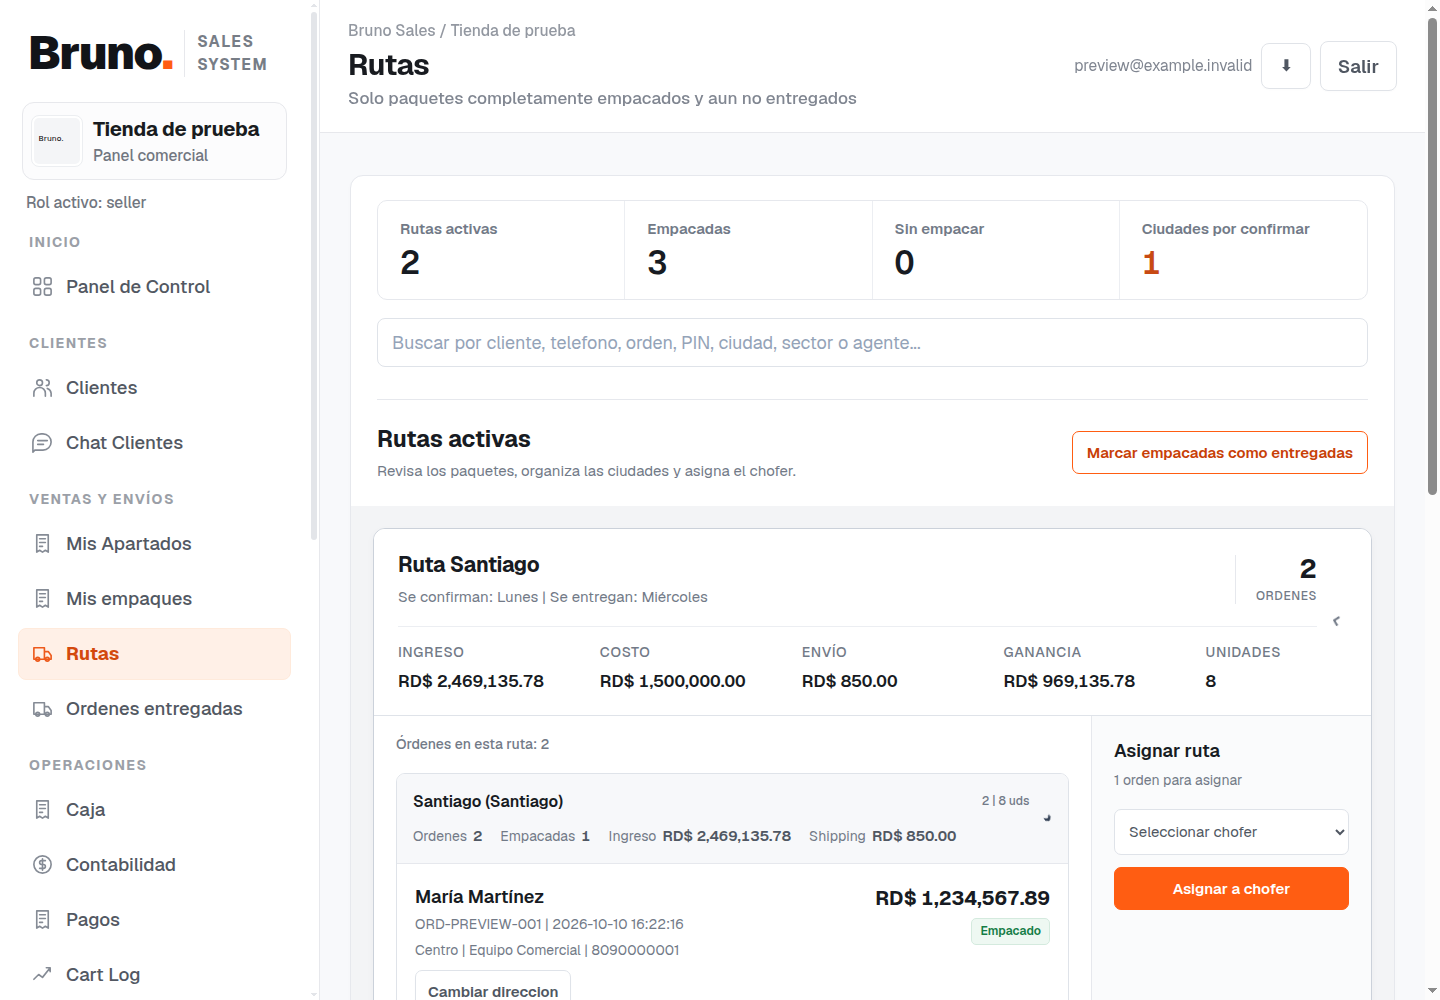Click the Contabilidad dollar coin icon

point(42,865)
